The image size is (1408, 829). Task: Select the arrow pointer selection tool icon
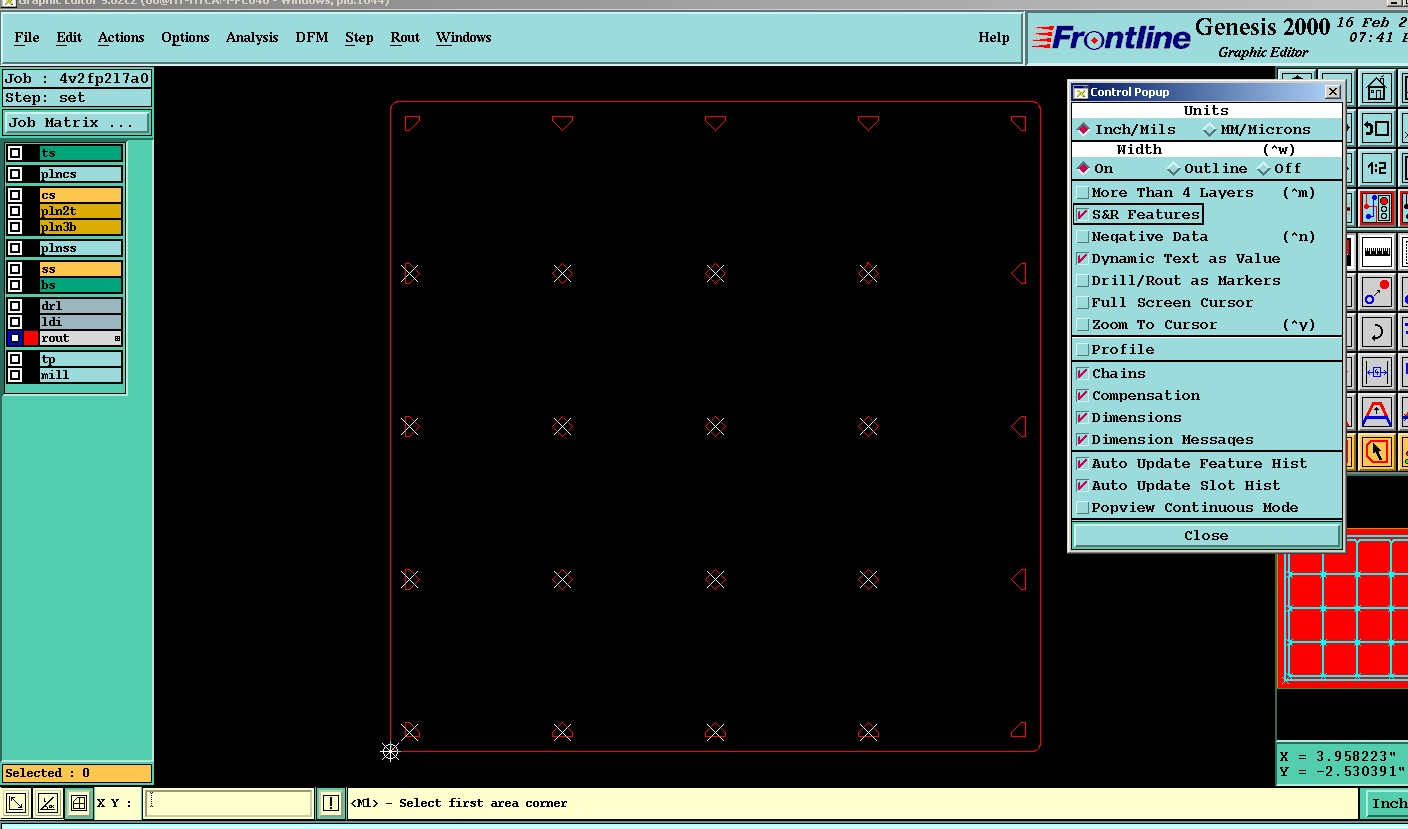click(1377, 452)
